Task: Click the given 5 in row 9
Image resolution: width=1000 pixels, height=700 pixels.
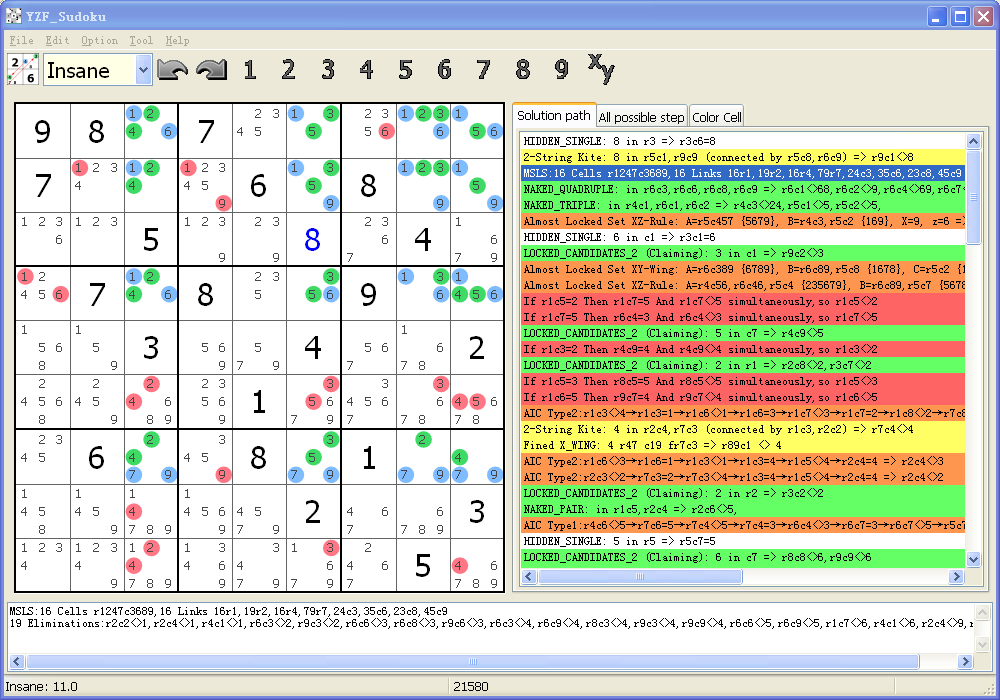Action: point(423,565)
